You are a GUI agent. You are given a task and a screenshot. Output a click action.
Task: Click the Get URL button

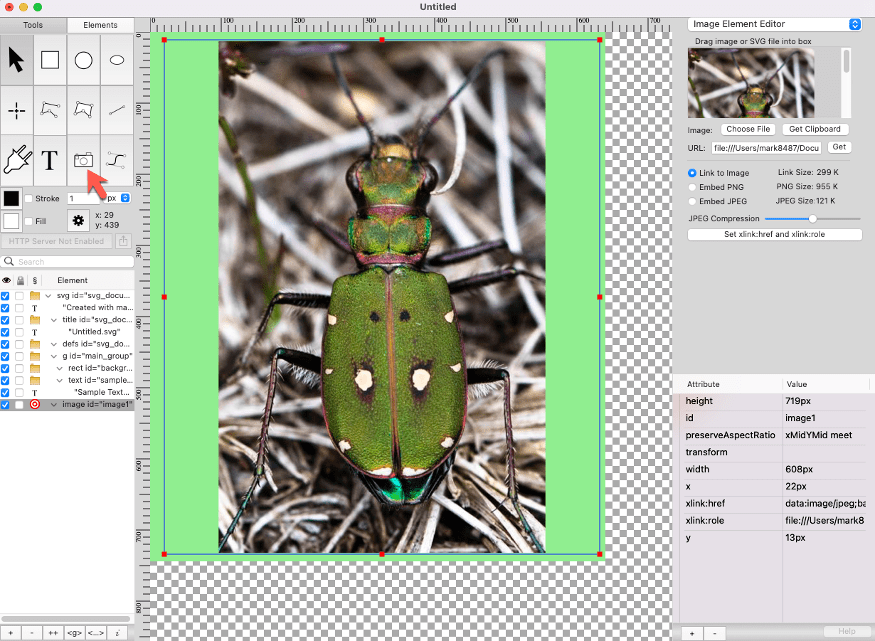(839, 147)
